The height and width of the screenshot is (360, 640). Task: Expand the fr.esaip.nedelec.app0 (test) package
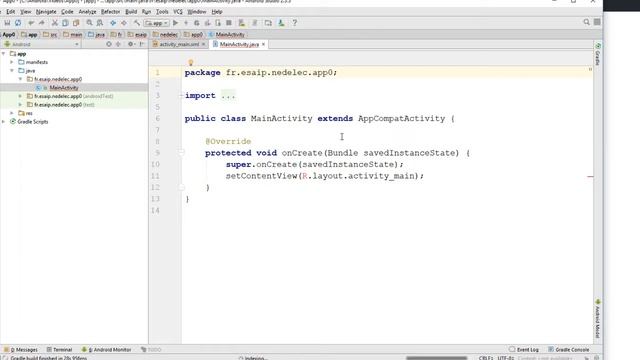coord(20,105)
